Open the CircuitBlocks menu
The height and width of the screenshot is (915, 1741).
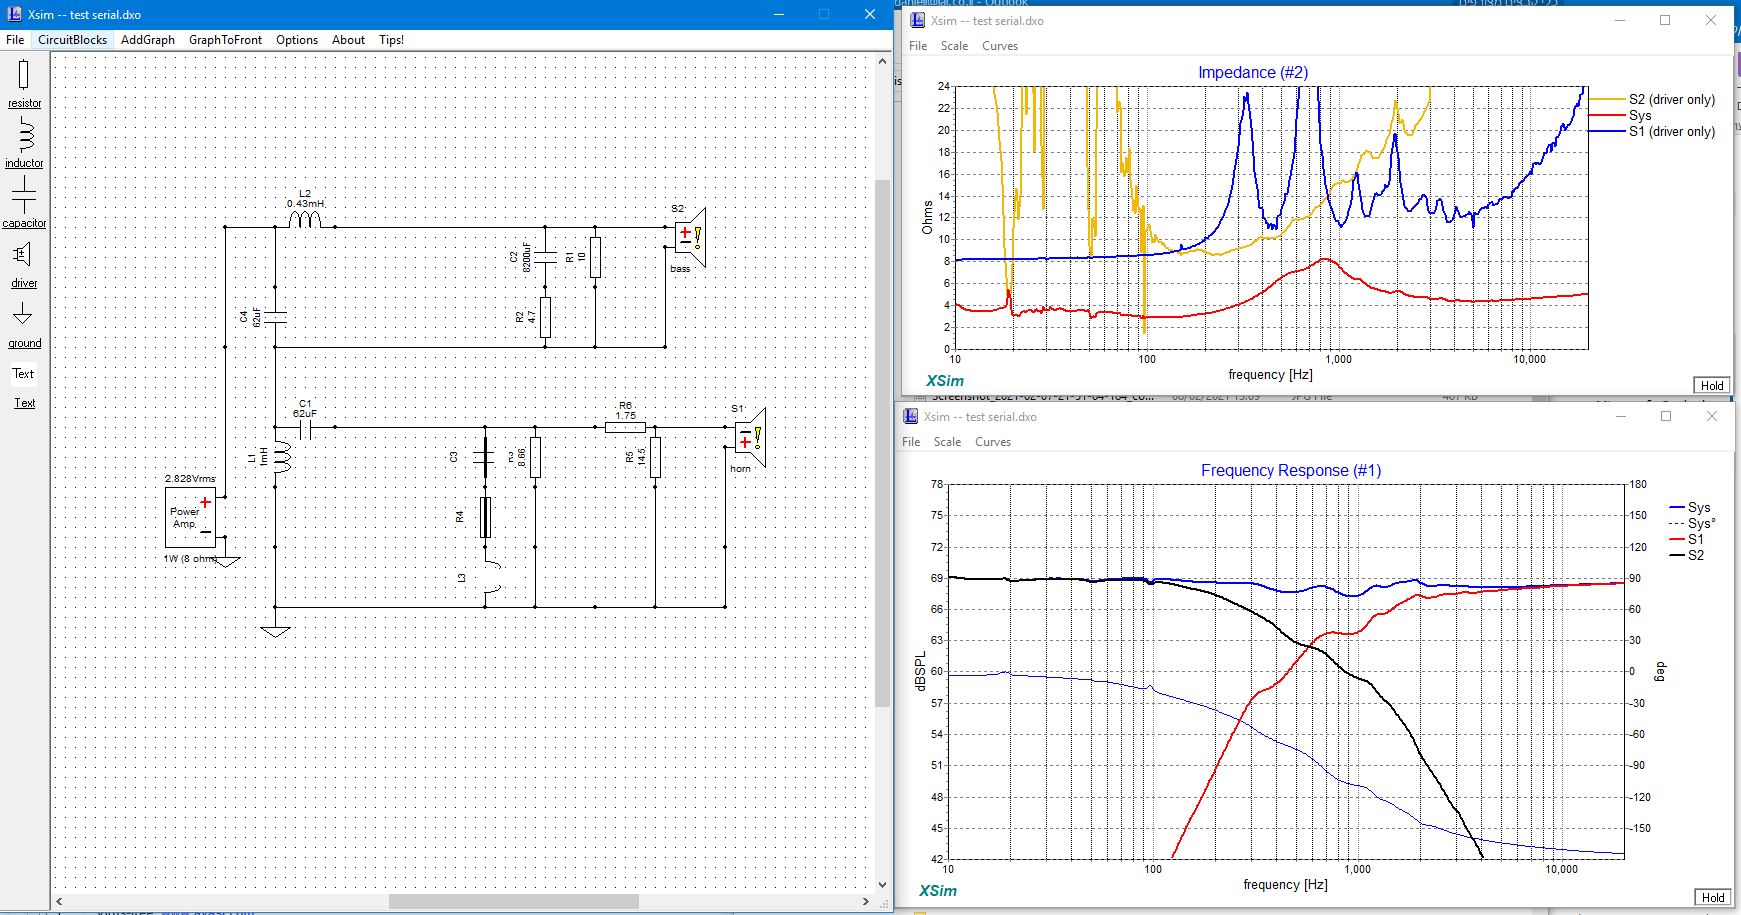pyautogui.click(x=72, y=40)
